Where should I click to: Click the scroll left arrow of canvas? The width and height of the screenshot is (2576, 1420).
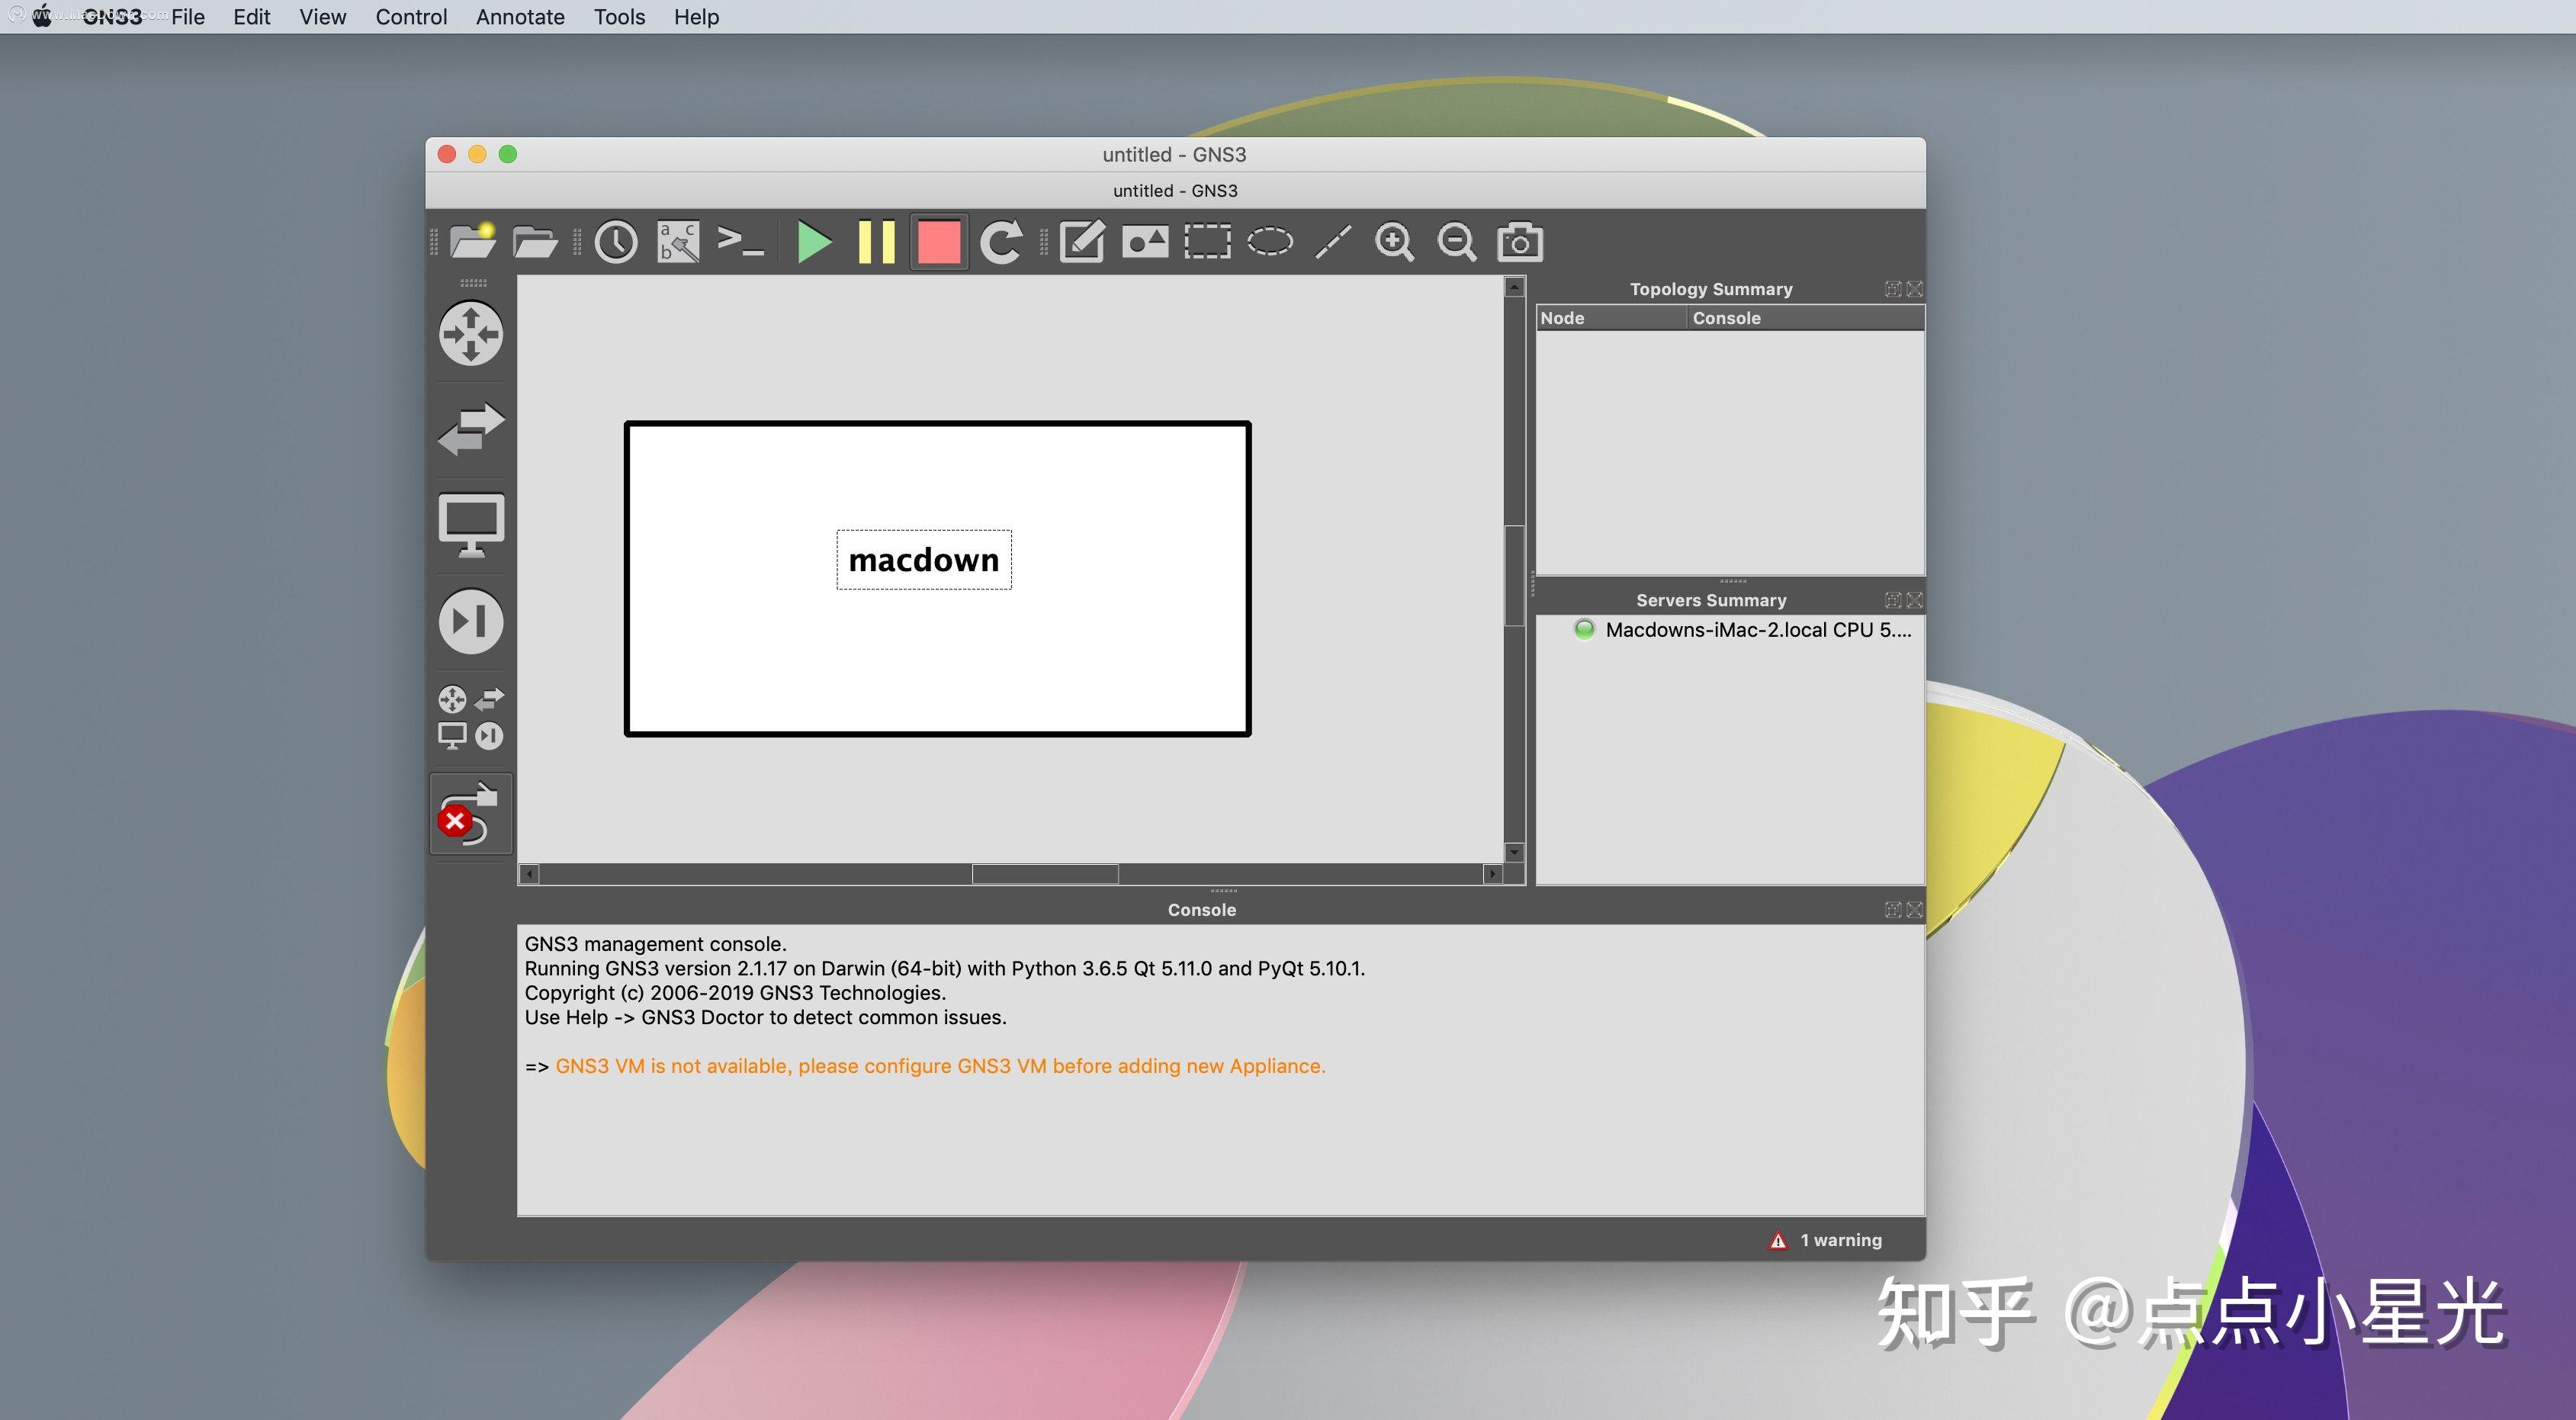pyautogui.click(x=529, y=874)
